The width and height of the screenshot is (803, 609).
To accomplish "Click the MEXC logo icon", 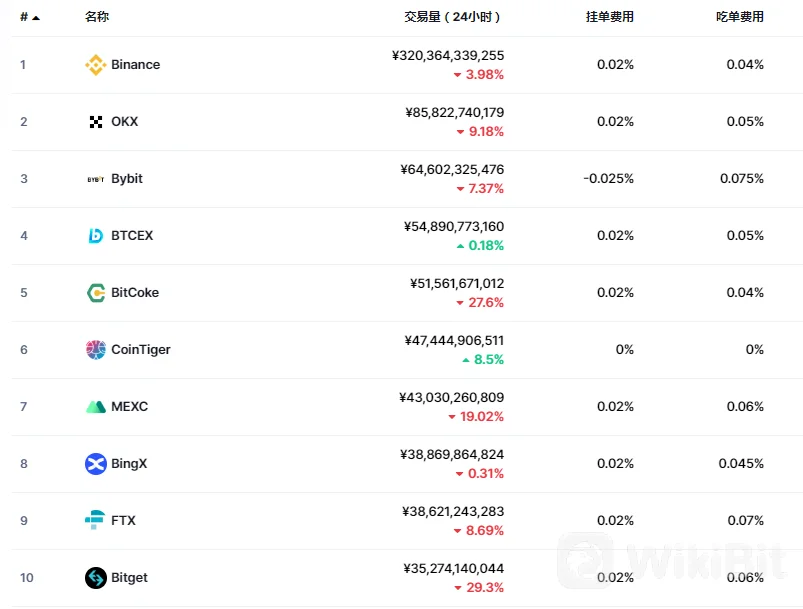I will 95,407.
